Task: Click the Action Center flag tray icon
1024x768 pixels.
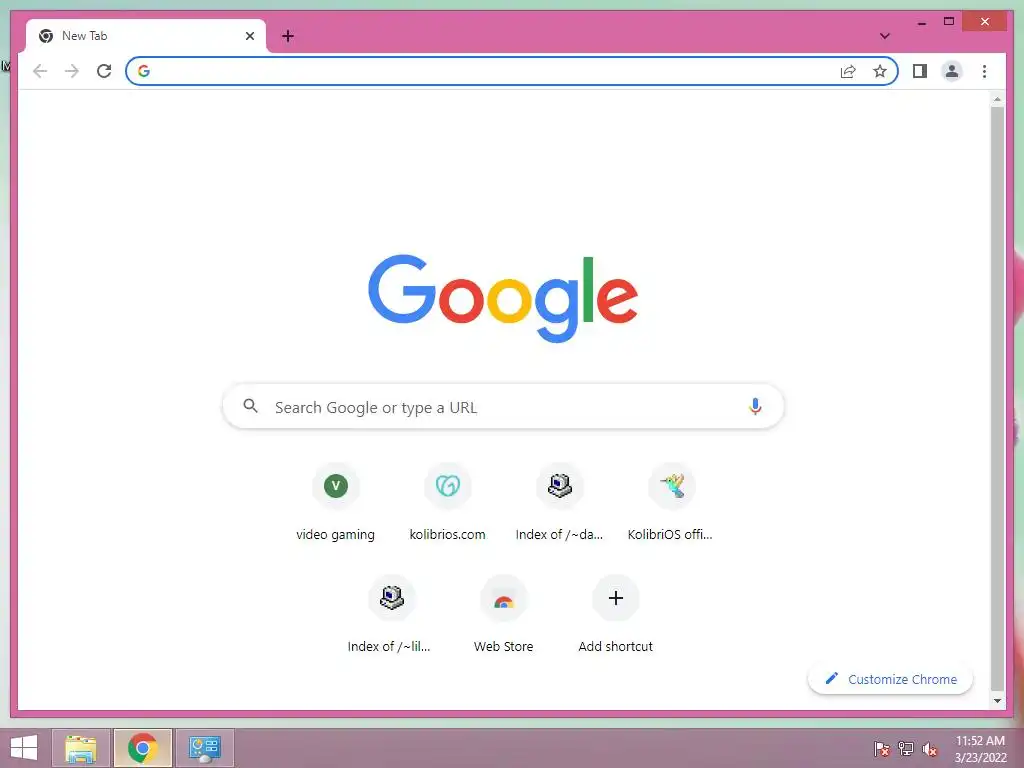Action: coord(882,748)
